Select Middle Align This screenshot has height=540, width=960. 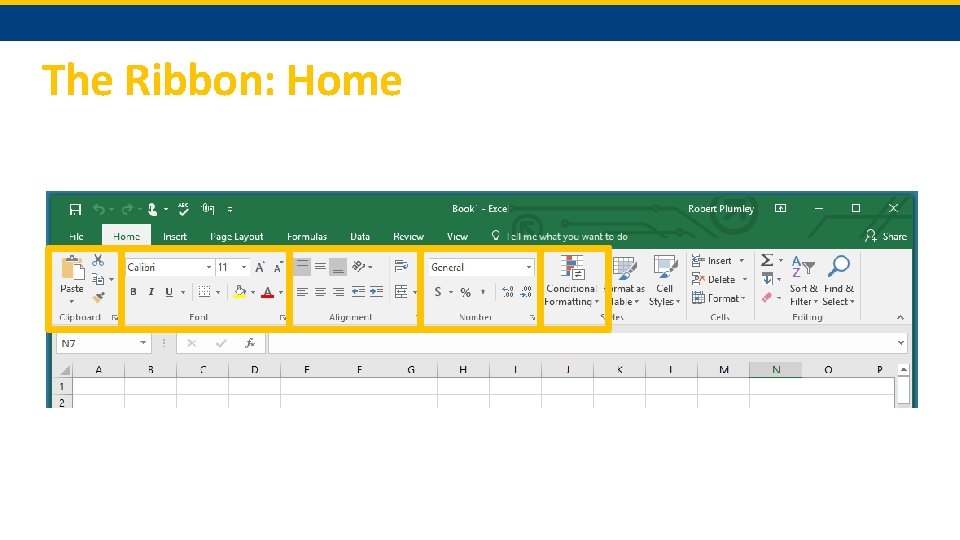(320, 266)
